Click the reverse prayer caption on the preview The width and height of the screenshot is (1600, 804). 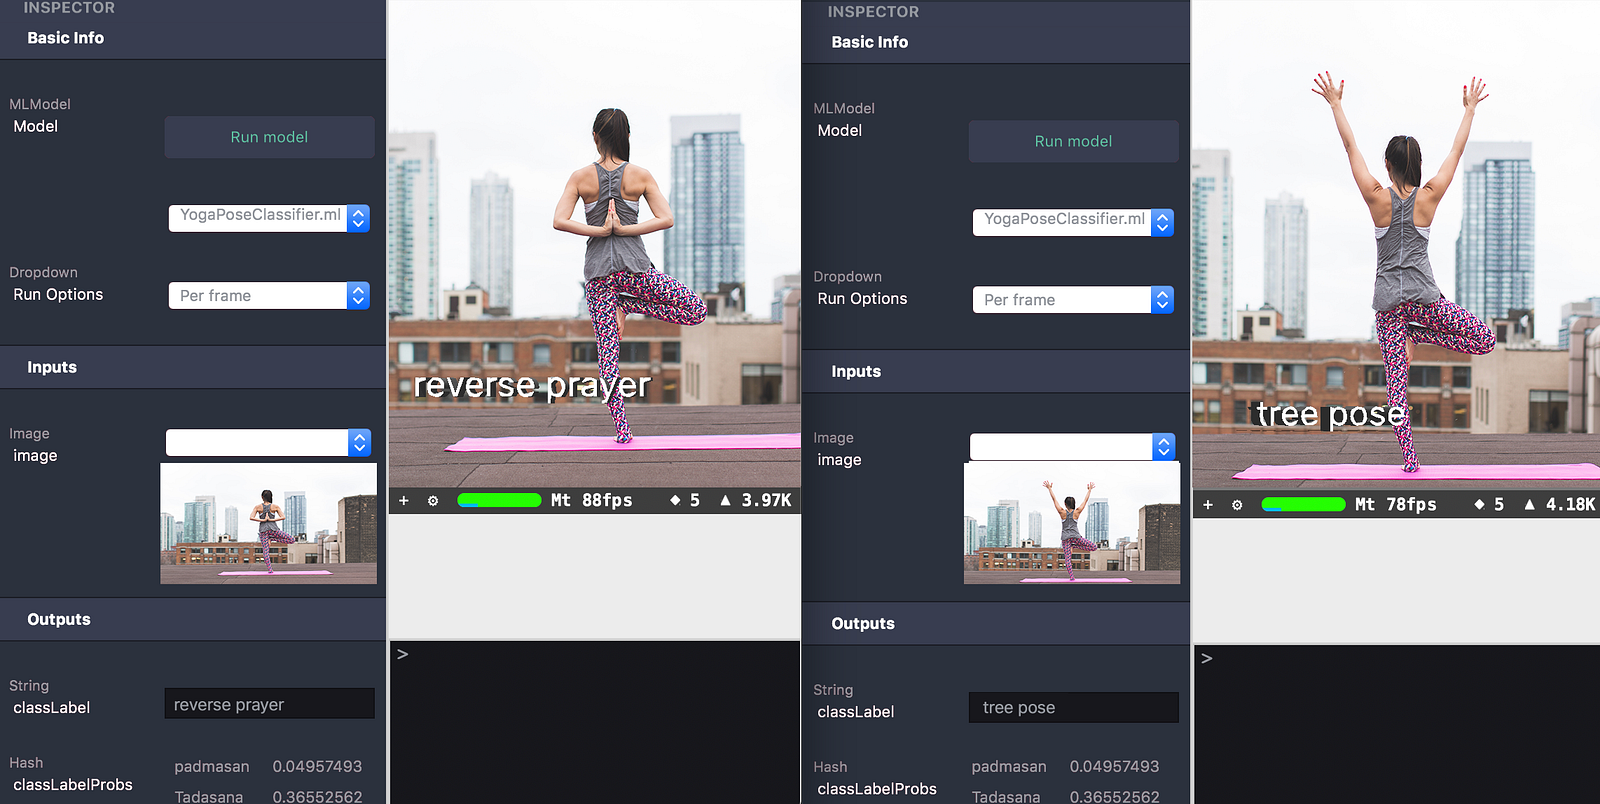[532, 385]
